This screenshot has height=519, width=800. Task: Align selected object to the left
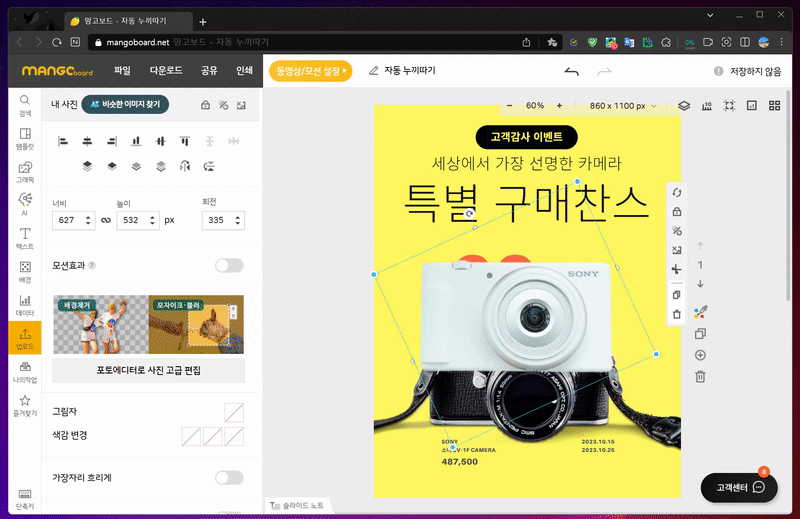(63, 141)
